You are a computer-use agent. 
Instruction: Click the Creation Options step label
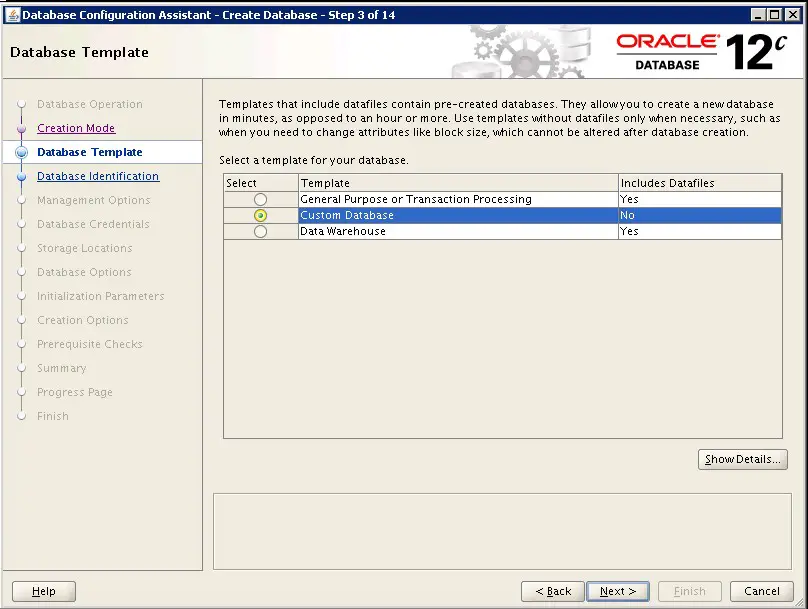tap(82, 320)
